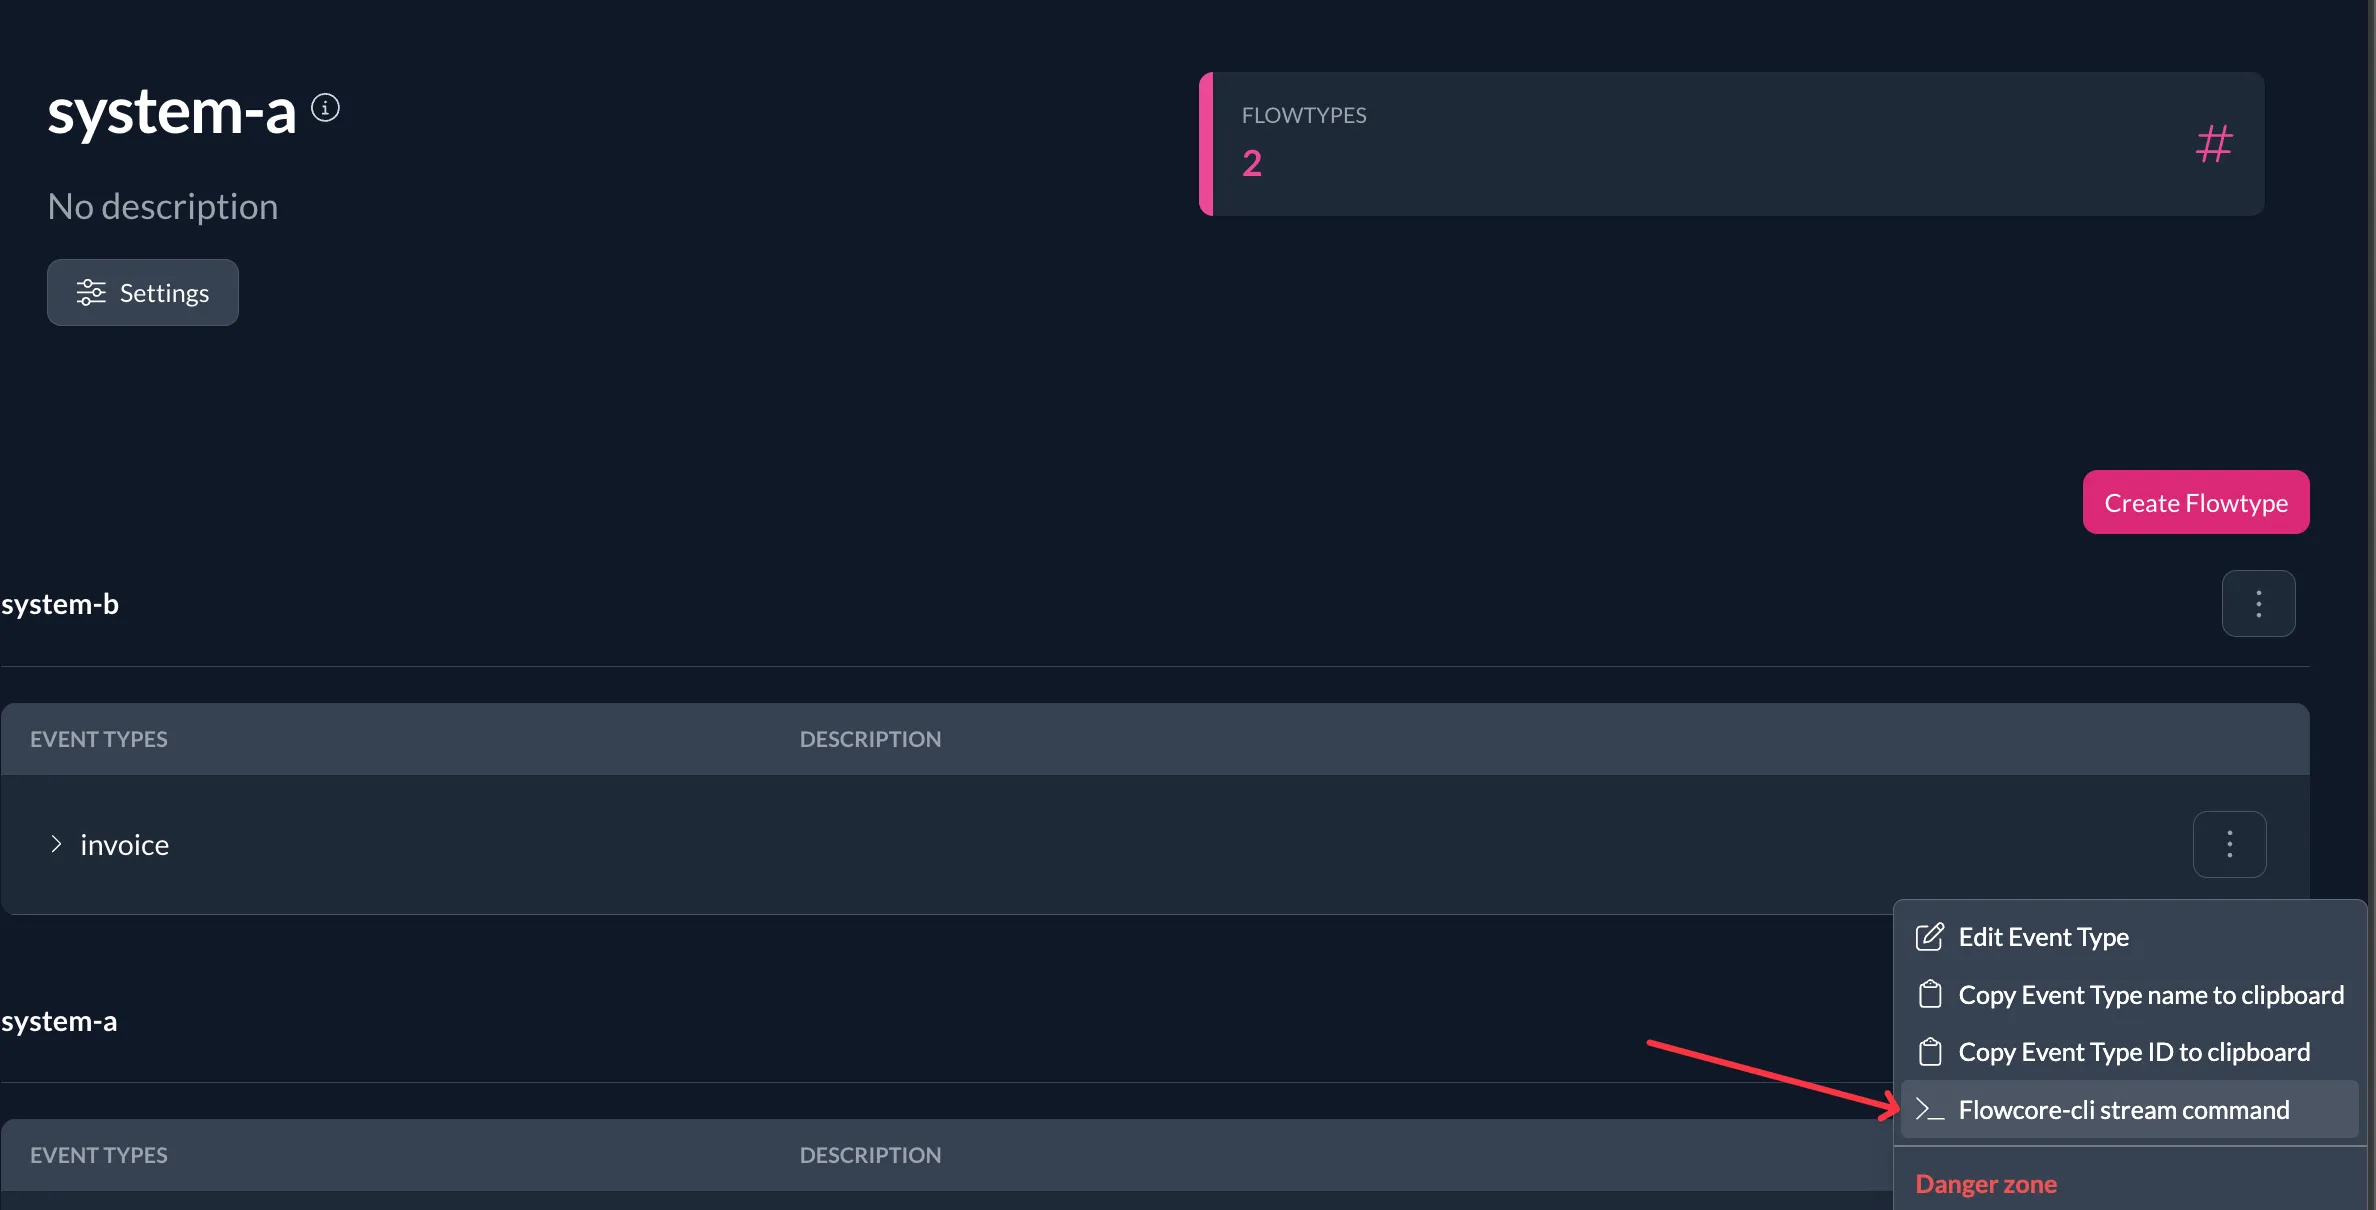Open the Settings panel
Viewport: 2376px width, 1210px height.
click(x=142, y=292)
